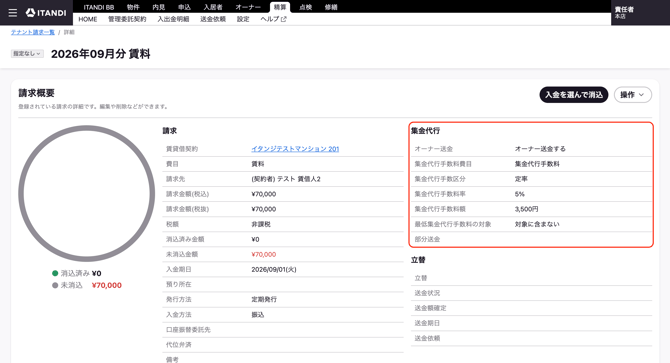This screenshot has width=670, height=363.
Task: Open the イタンジテストマンション 201 contract link
Action: [x=295, y=149]
